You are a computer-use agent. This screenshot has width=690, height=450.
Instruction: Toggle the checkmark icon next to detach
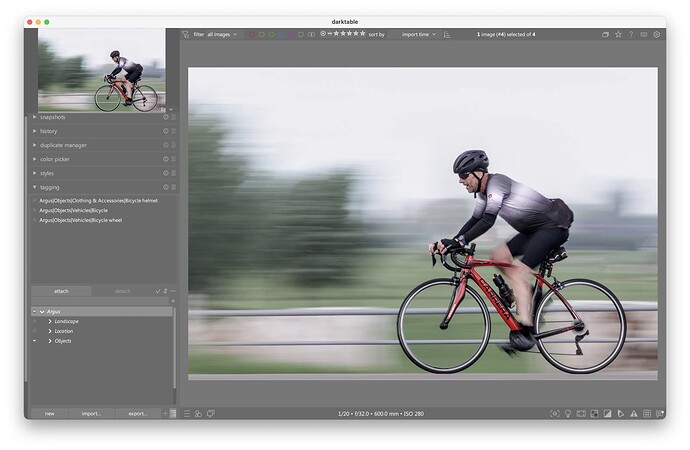[x=158, y=291]
